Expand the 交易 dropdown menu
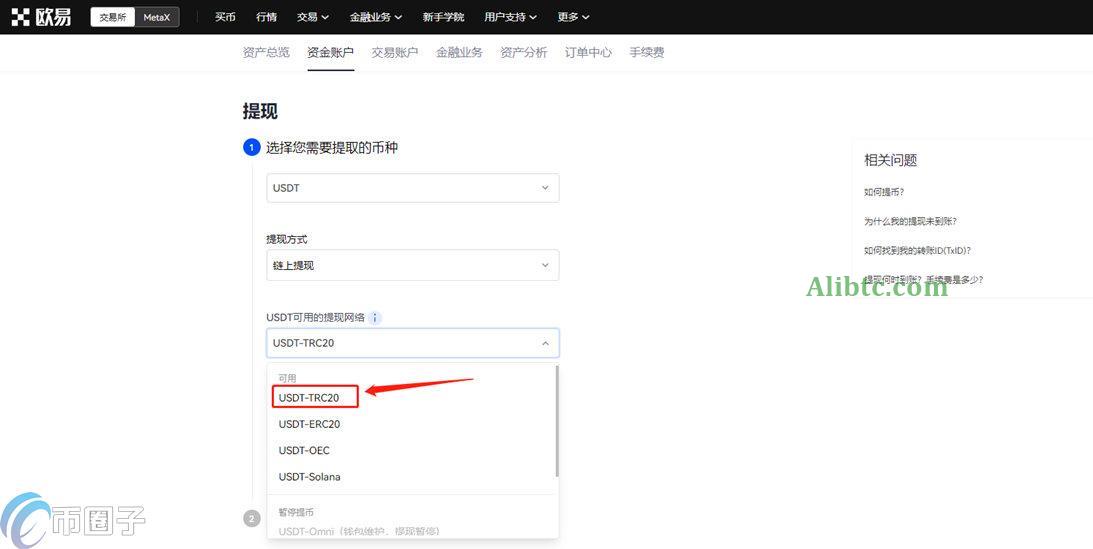Screen dimensions: 1093x549 pyautogui.click(x=313, y=17)
